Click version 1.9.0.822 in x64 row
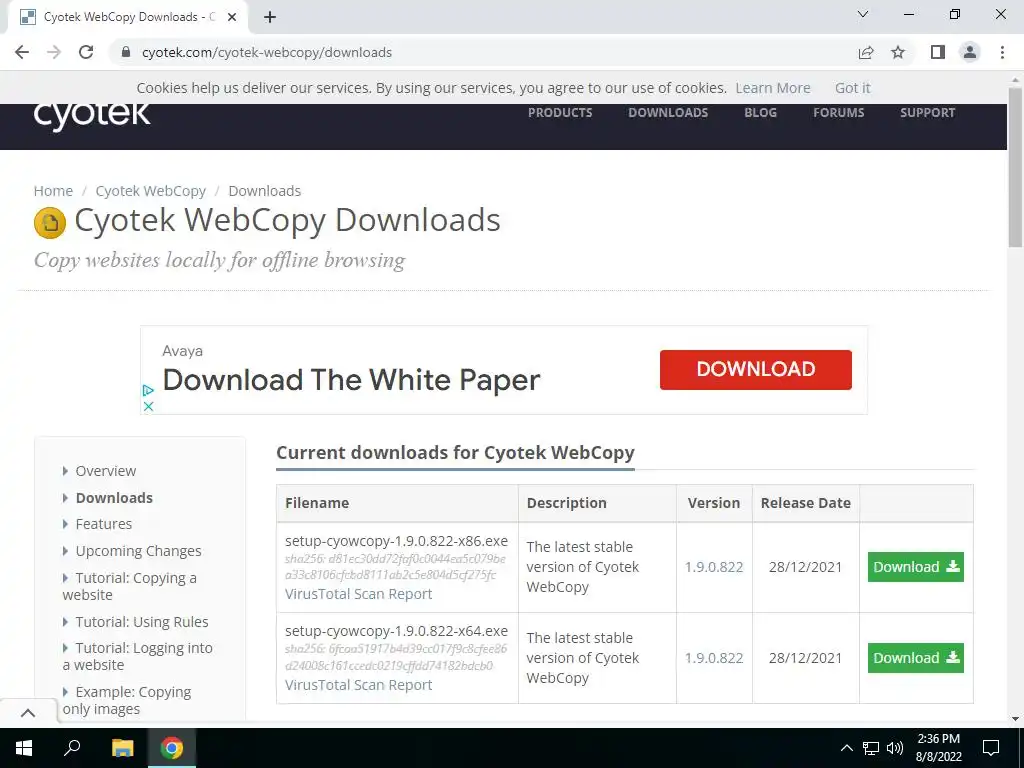 click(x=714, y=658)
